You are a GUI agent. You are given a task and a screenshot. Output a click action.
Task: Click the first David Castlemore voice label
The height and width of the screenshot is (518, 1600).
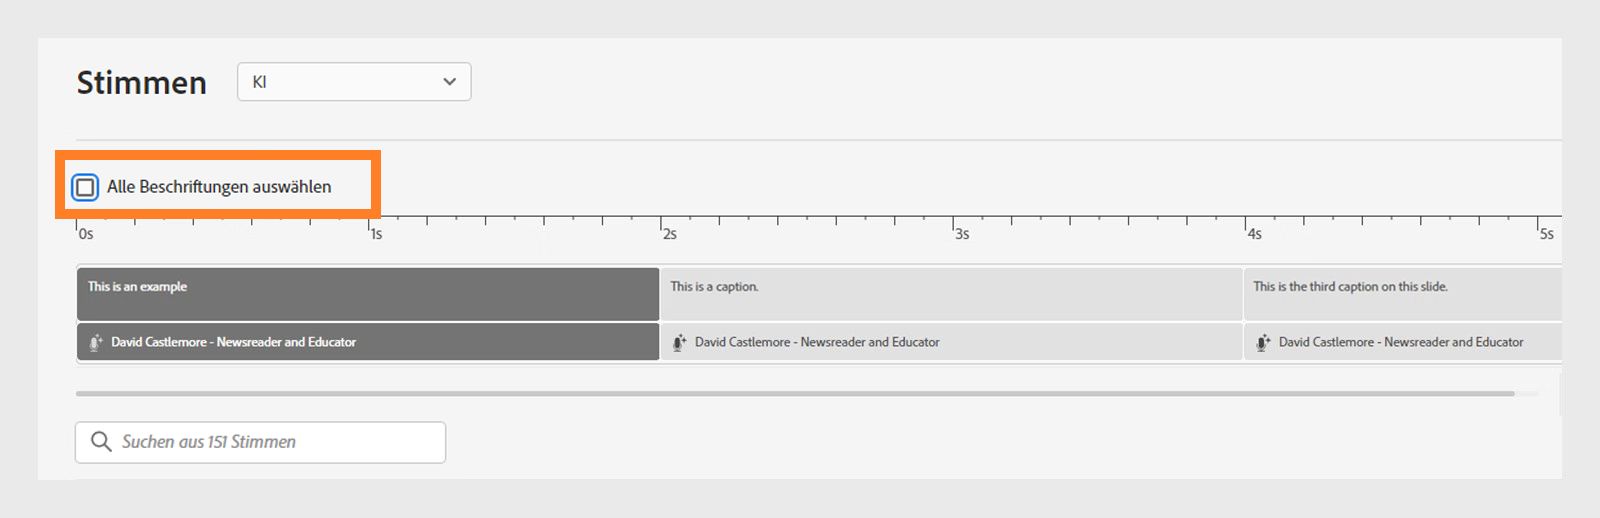(233, 342)
